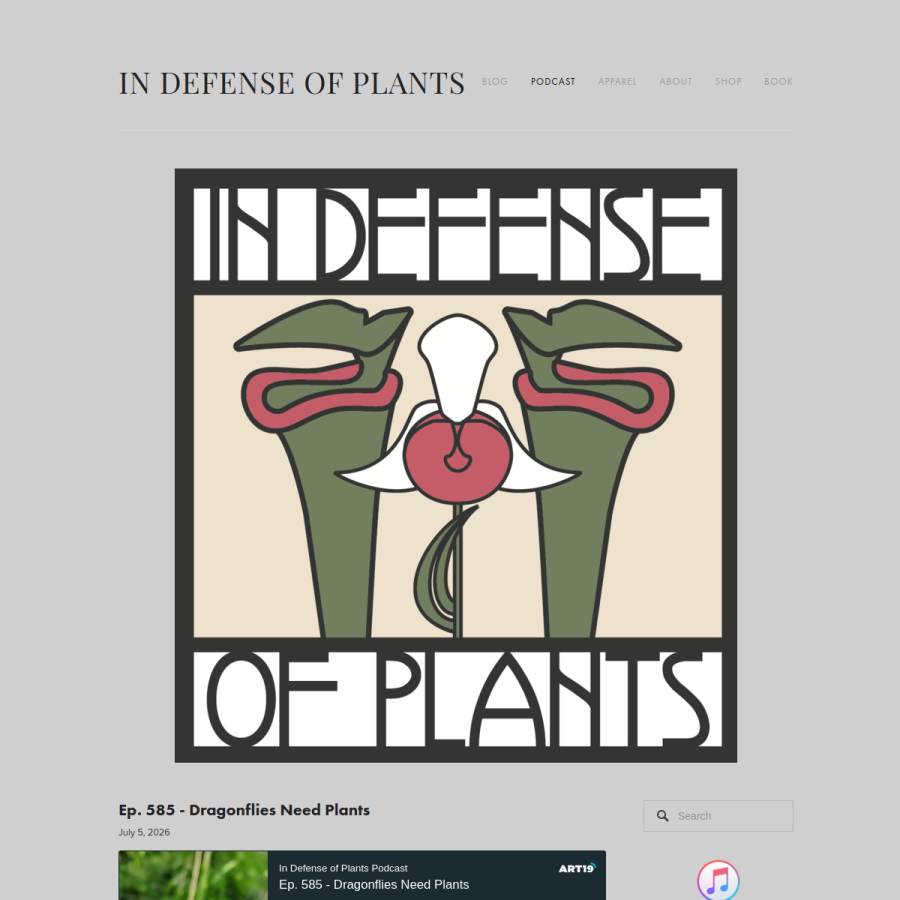Go to the Blog menu item
900x900 pixels.
click(x=495, y=82)
